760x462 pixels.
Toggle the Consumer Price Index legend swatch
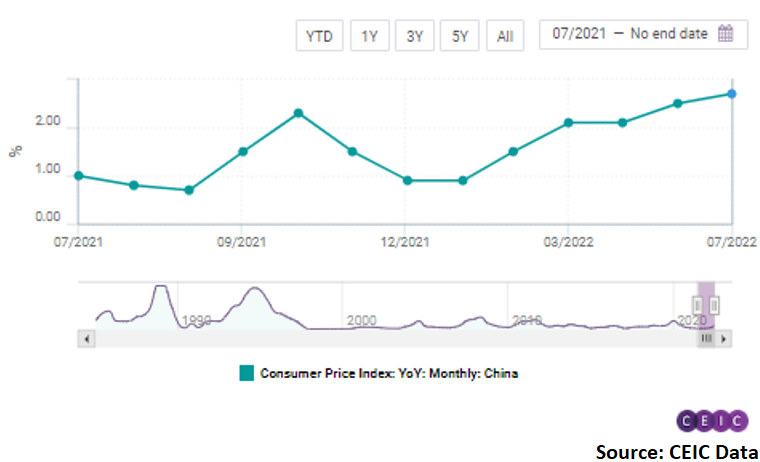[x=247, y=373]
